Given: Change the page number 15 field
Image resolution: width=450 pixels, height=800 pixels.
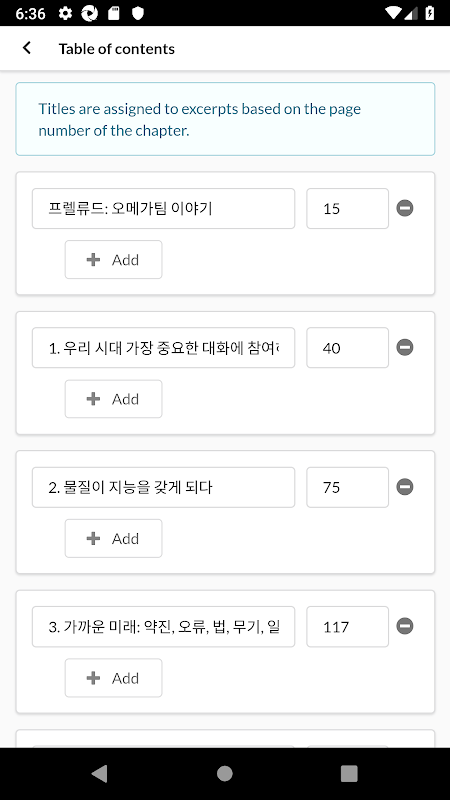Looking at the screenshot, I should pos(347,209).
